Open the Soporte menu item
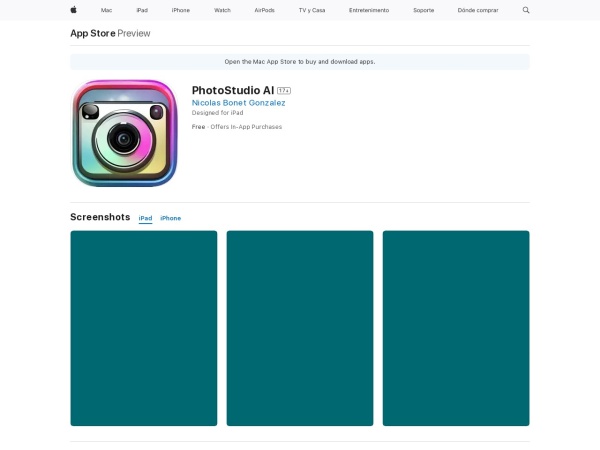Screen dimensions: 600x450 coord(423,10)
